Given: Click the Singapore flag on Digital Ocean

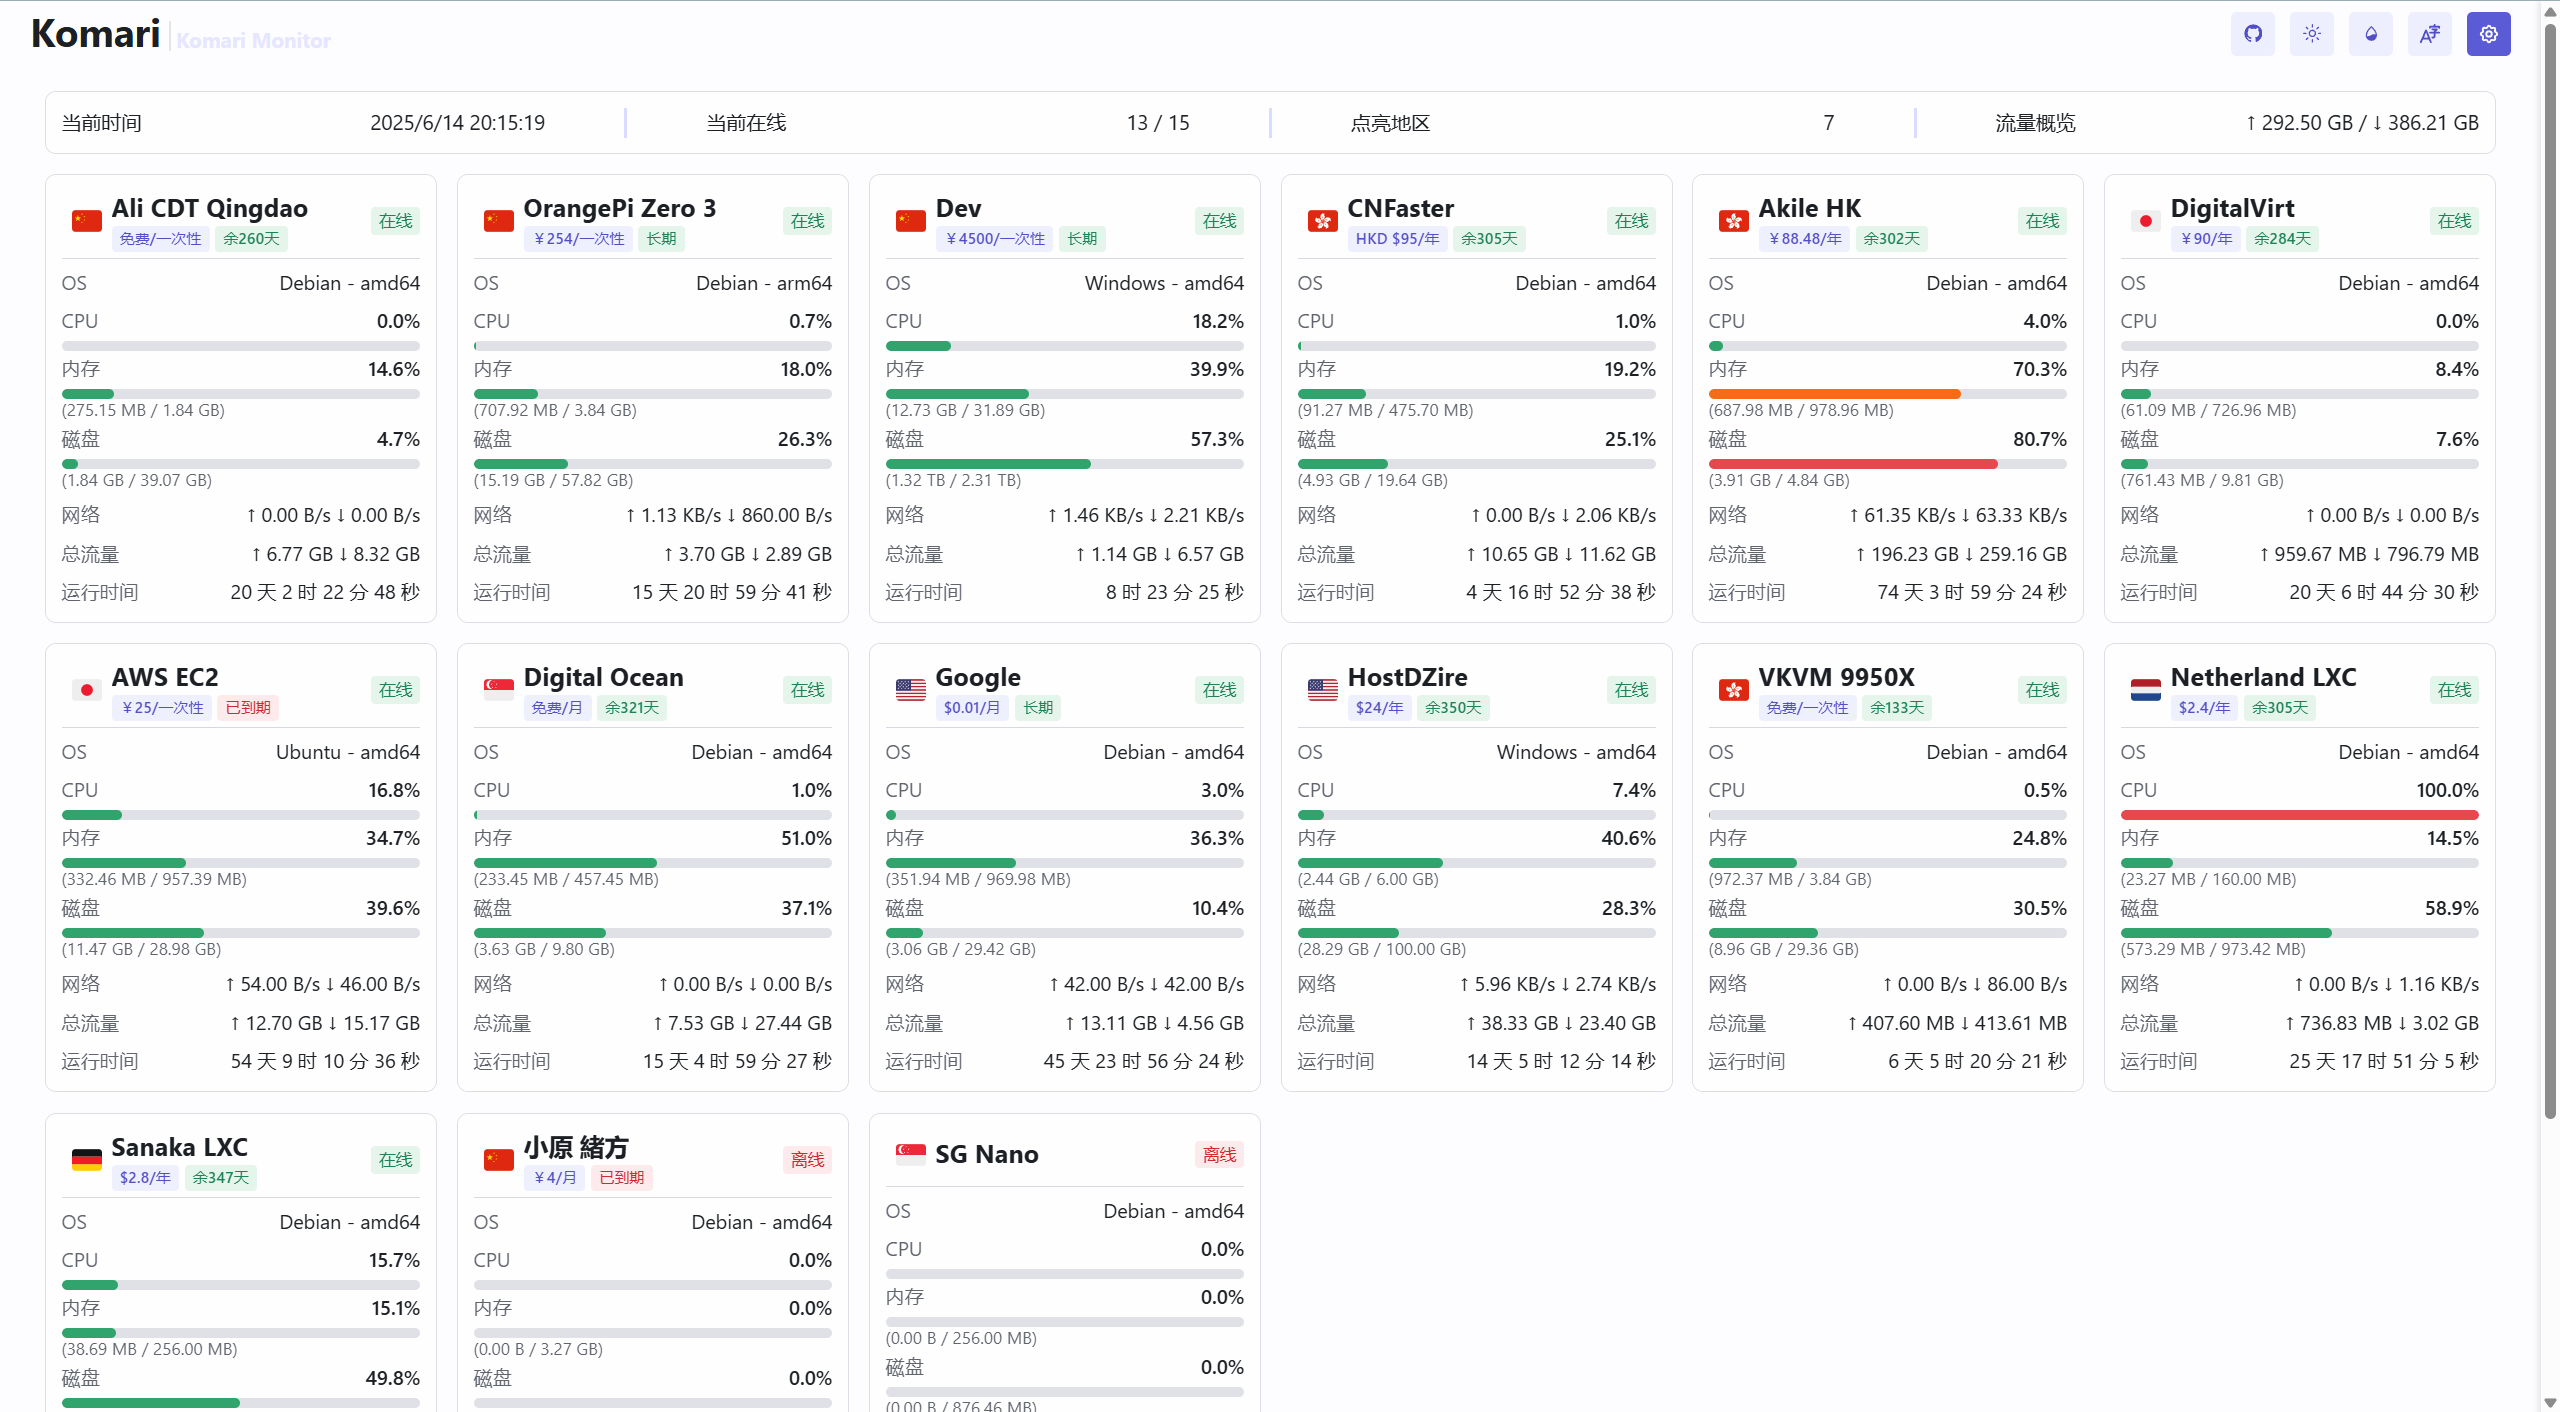Looking at the screenshot, I should pyautogui.click(x=498, y=689).
